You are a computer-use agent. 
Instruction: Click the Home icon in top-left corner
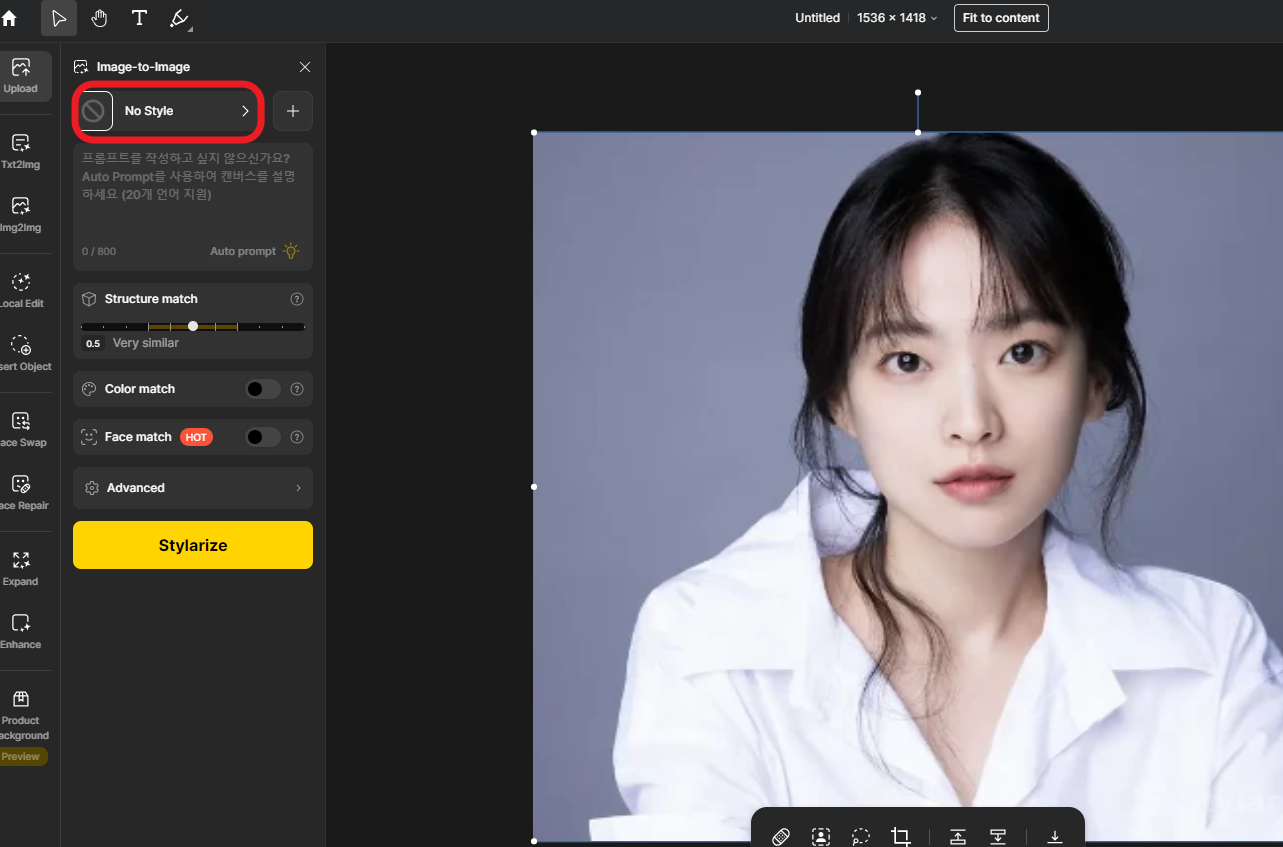(10, 17)
